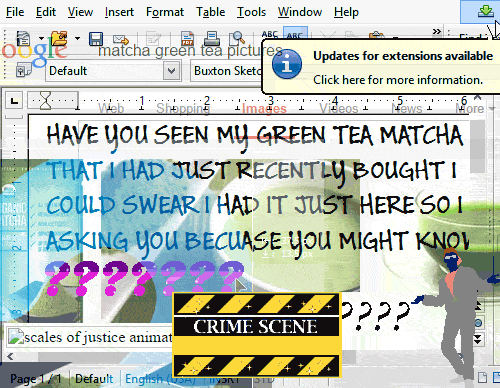Click the horizontal scrollbar left arrow
Image resolution: width=500 pixels, height=388 pixels.
point(10,357)
